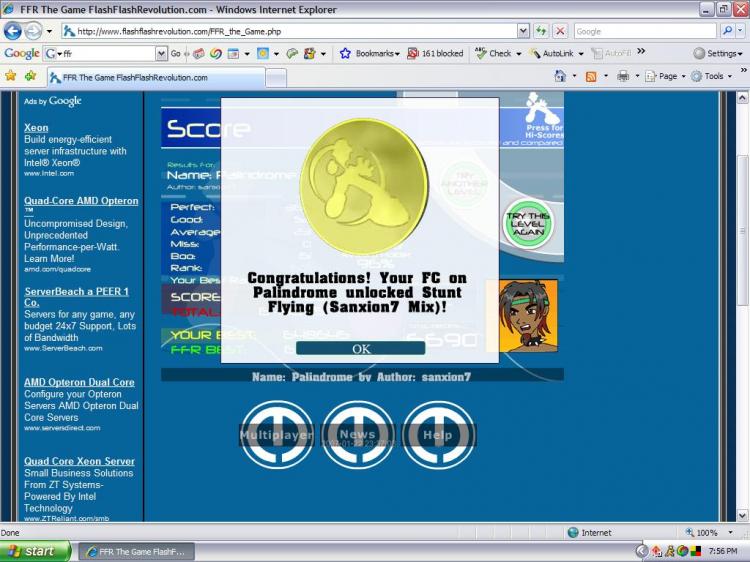750x562 pixels.
Task: Stop loading with the red X icon
Action: coord(560,32)
